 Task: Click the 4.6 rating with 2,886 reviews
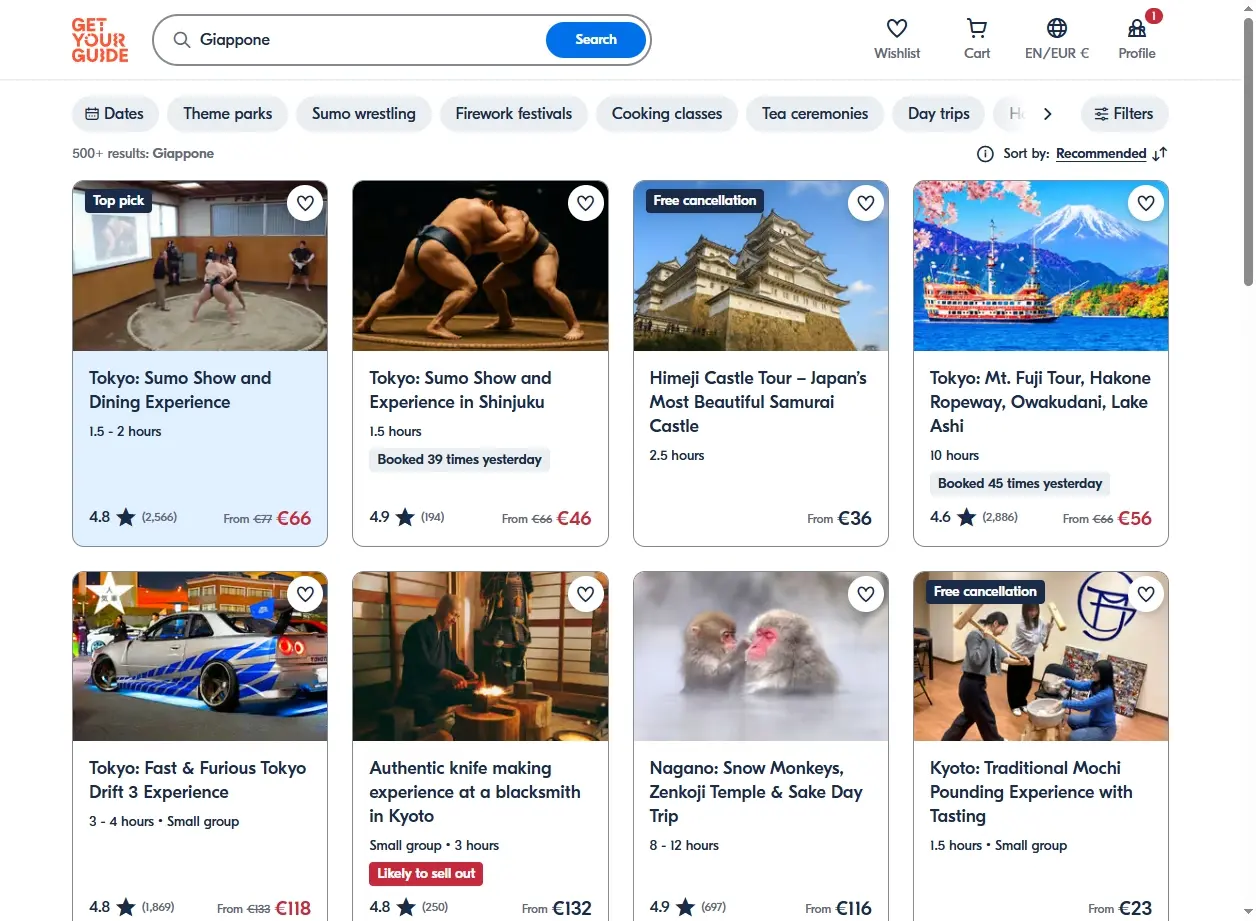[x=974, y=518]
